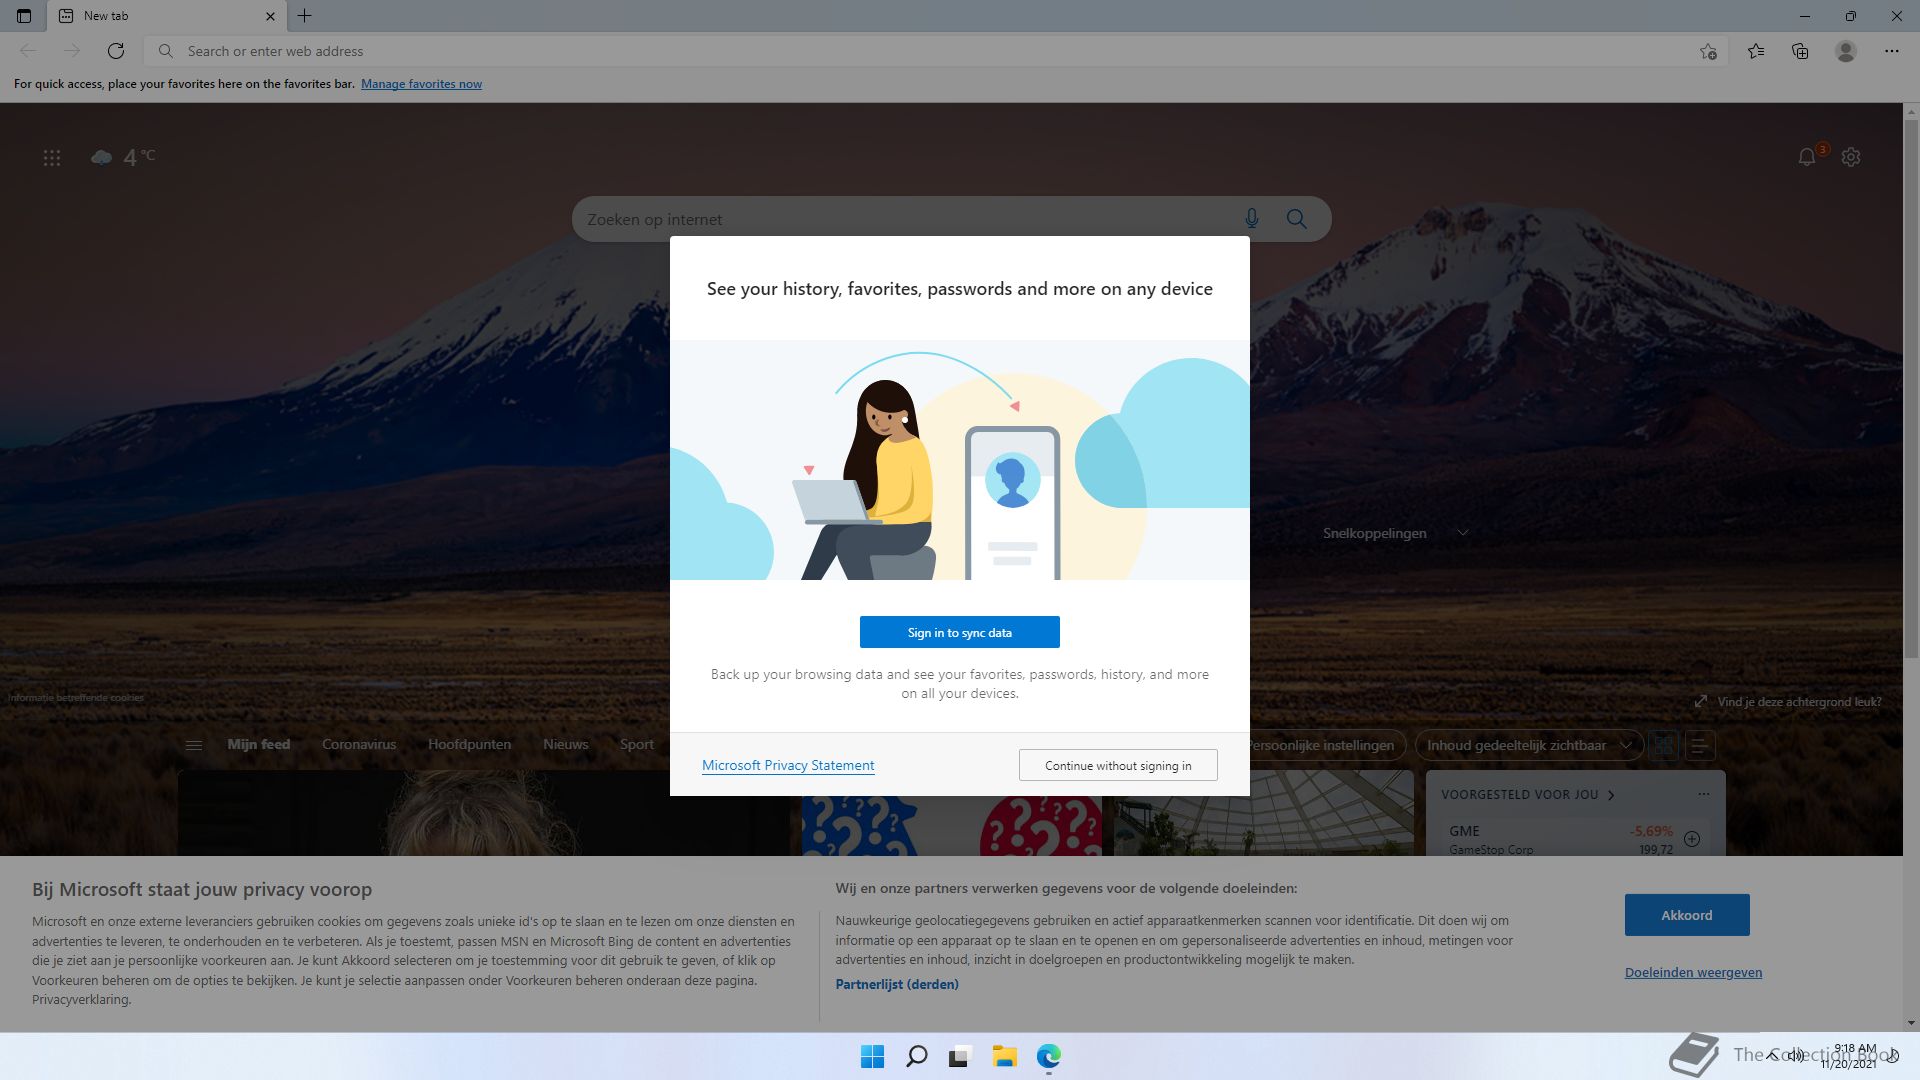Refresh the page with the reload icon

pos(116,51)
